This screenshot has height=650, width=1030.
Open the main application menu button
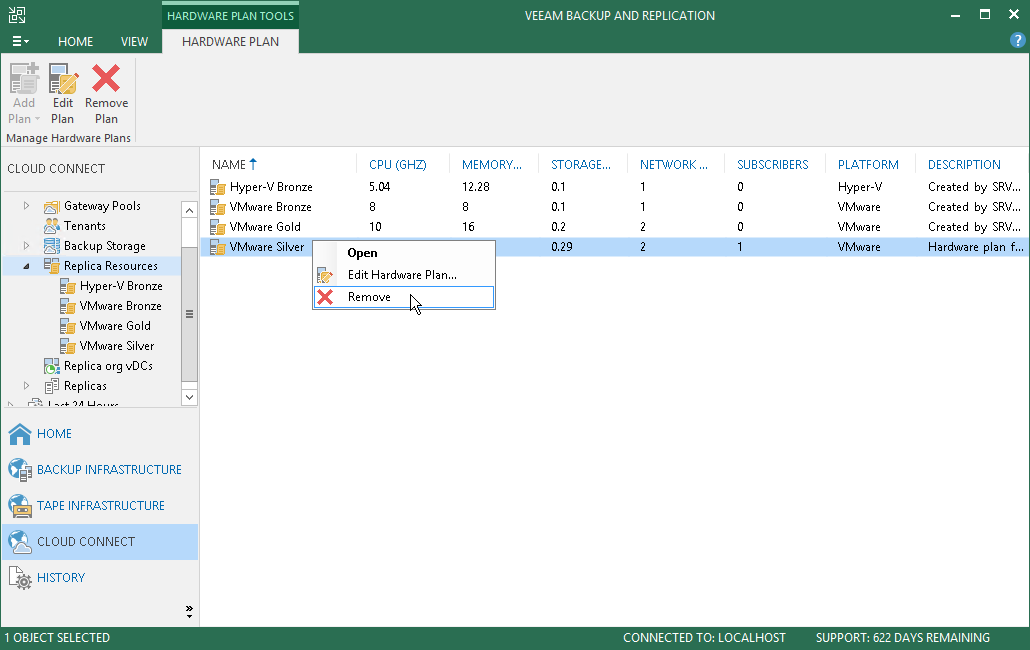(20, 41)
